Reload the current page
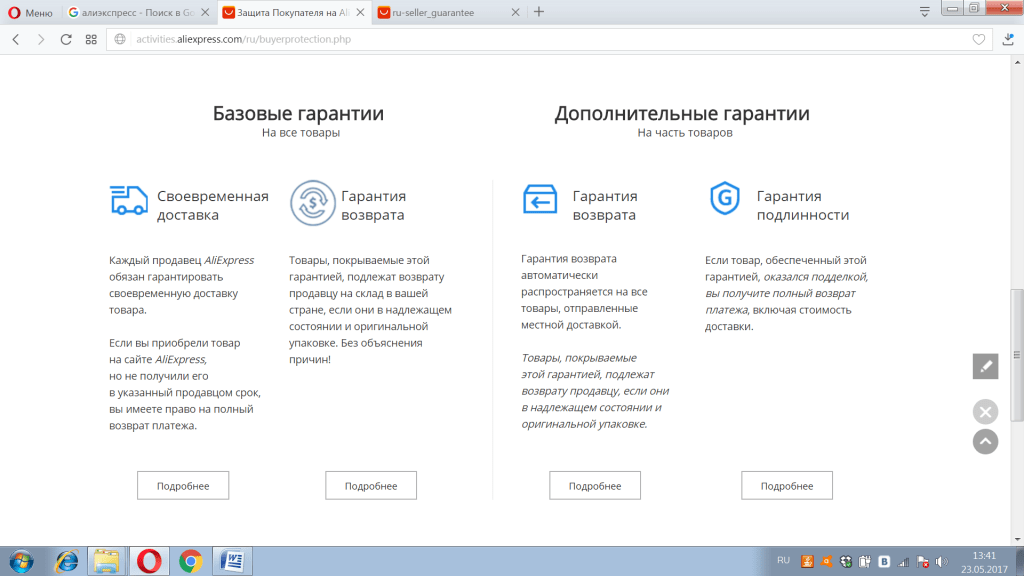Image resolution: width=1024 pixels, height=576 pixels. coord(66,39)
